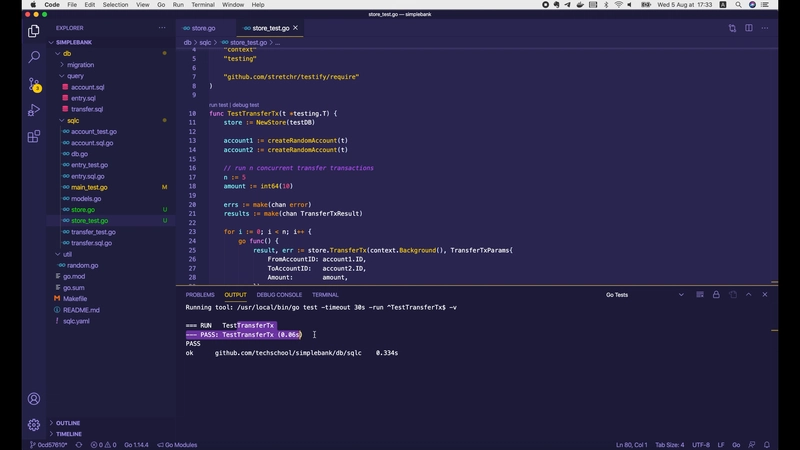Screen dimensions: 800x450
Task: Clear the output panel contents
Action: 699,295
